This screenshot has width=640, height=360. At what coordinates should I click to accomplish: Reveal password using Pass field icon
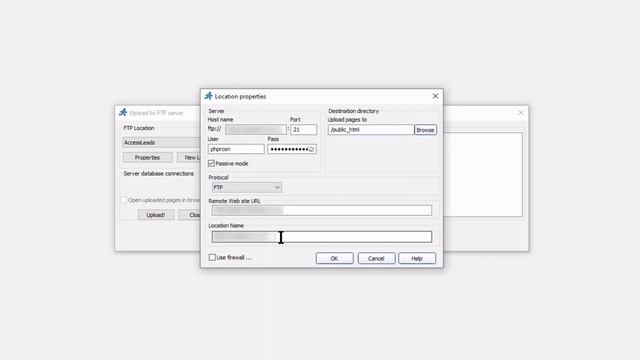coord(311,149)
